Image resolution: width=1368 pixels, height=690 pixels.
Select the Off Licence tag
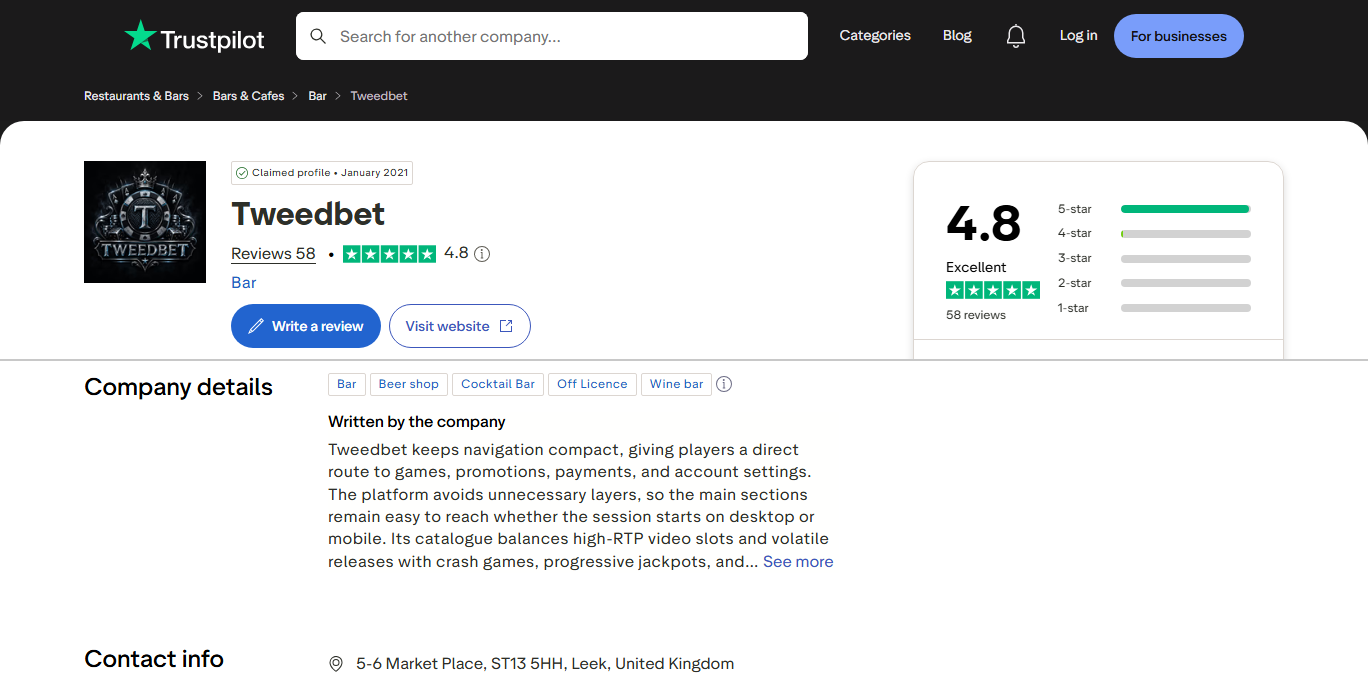coord(592,384)
